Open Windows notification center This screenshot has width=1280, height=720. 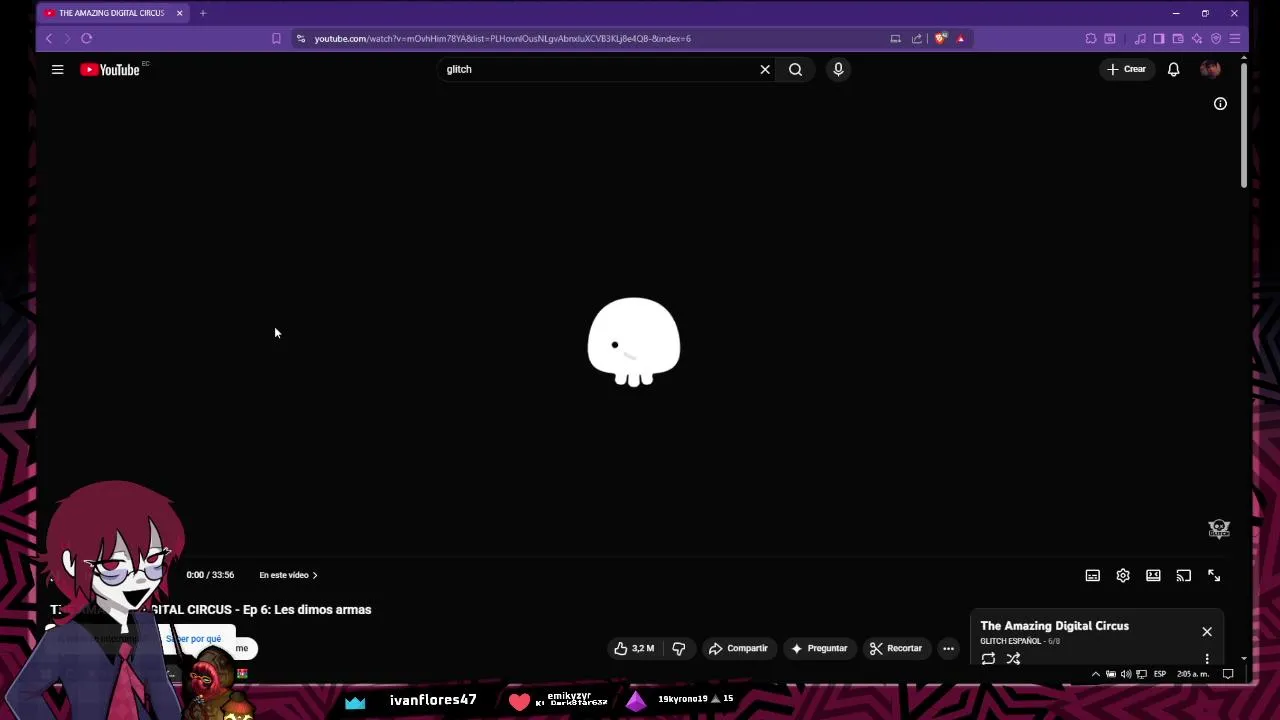point(1228,674)
